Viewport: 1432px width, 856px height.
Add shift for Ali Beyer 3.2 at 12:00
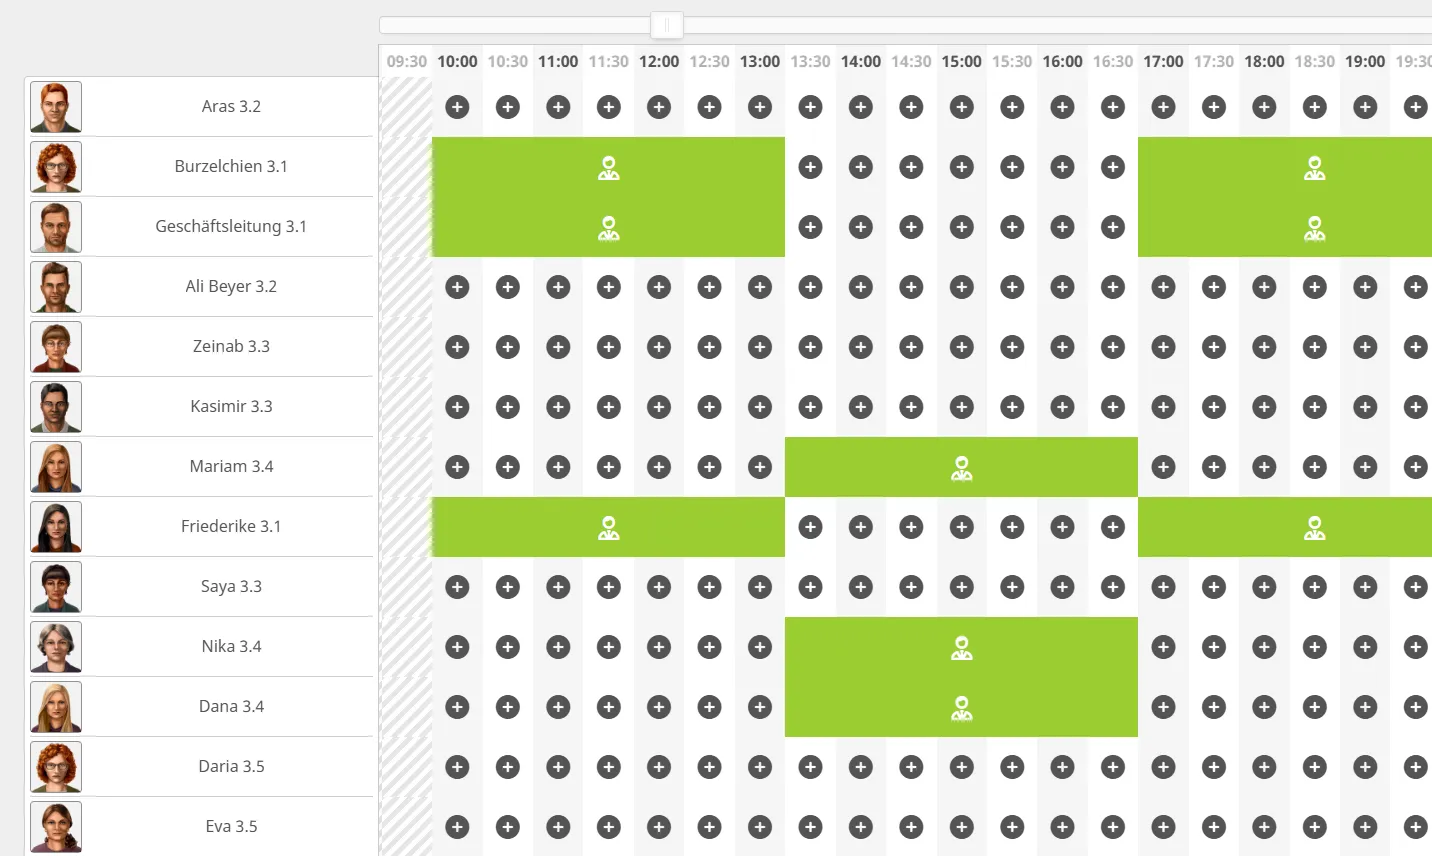pyautogui.click(x=659, y=287)
